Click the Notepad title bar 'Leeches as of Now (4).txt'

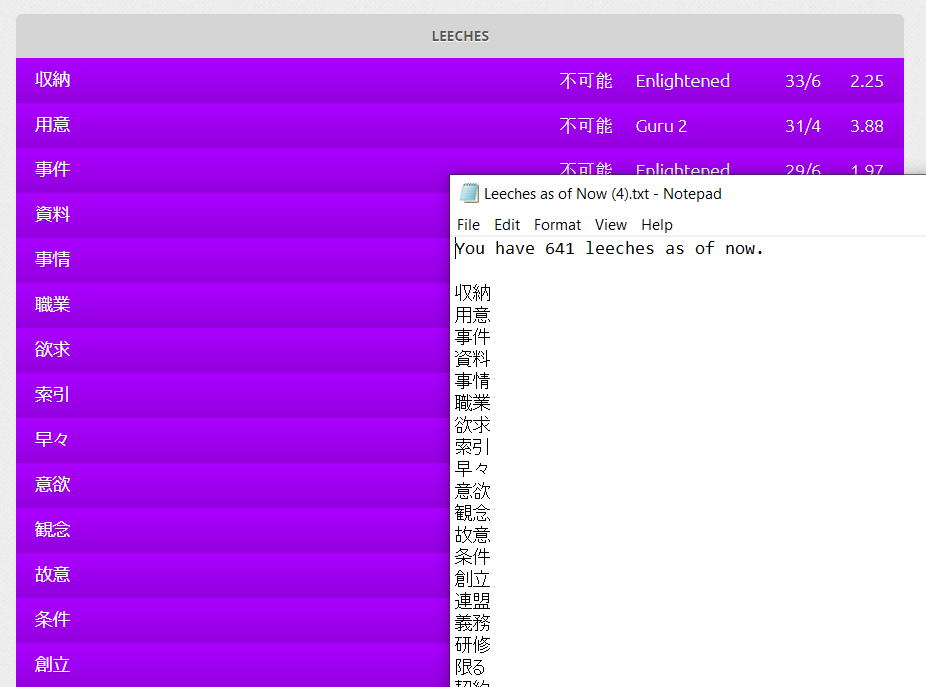pyautogui.click(x=602, y=194)
